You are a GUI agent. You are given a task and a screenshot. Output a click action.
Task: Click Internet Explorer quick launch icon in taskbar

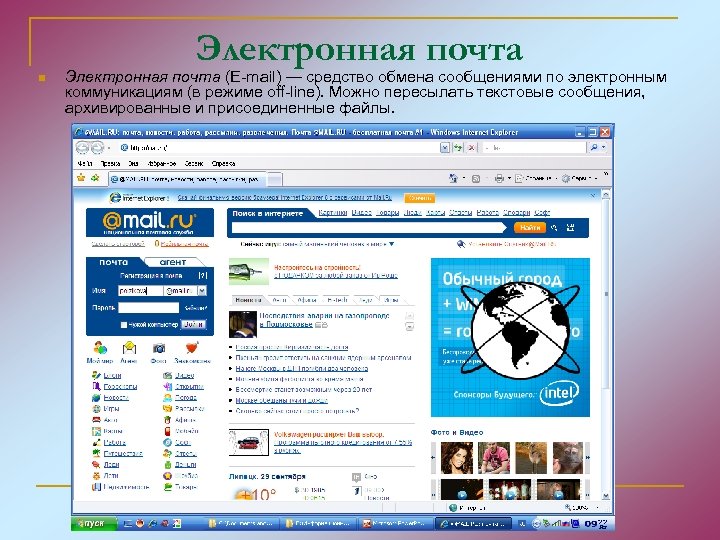point(152,523)
